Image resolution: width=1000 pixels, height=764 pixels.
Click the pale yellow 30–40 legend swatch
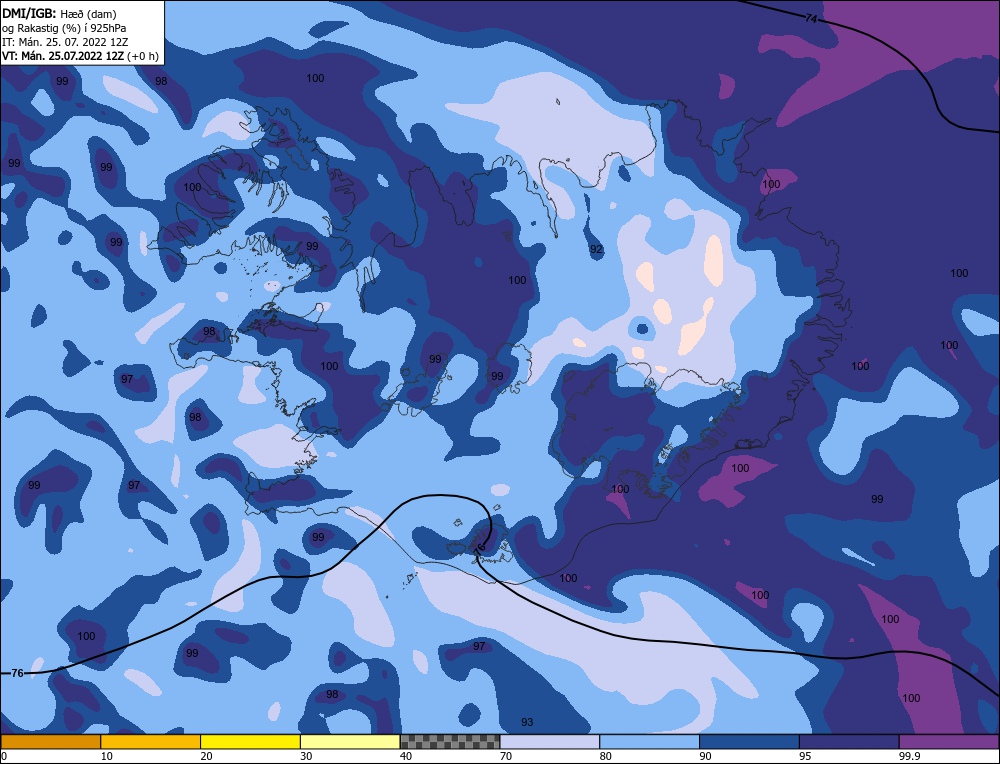point(350,742)
